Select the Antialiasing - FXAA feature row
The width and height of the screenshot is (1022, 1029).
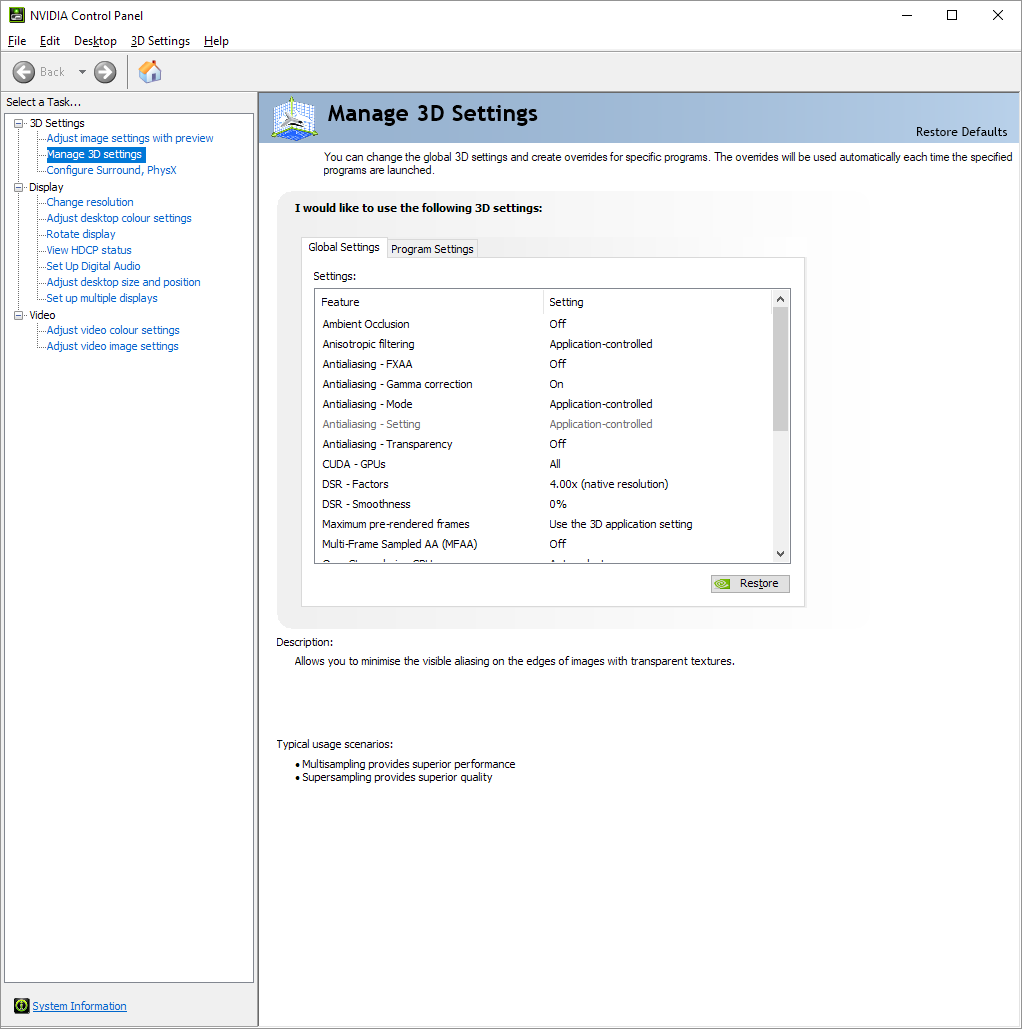pyautogui.click(x=543, y=364)
